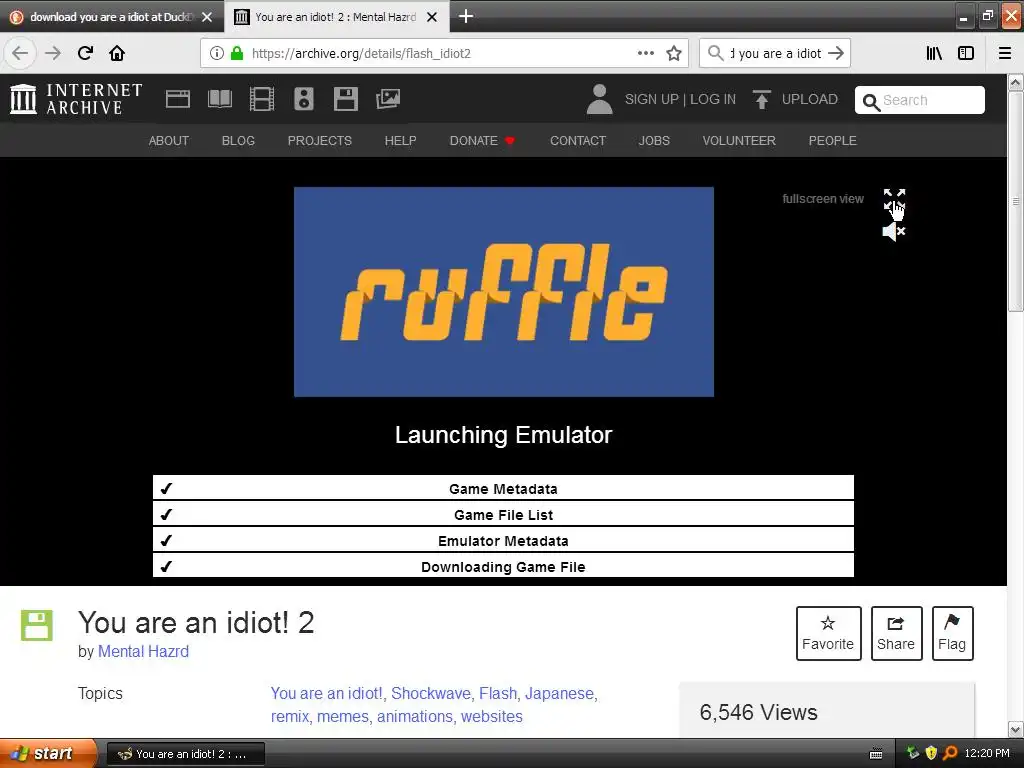Open the Flash topic link
1024x768 pixels.
pos(498,693)
